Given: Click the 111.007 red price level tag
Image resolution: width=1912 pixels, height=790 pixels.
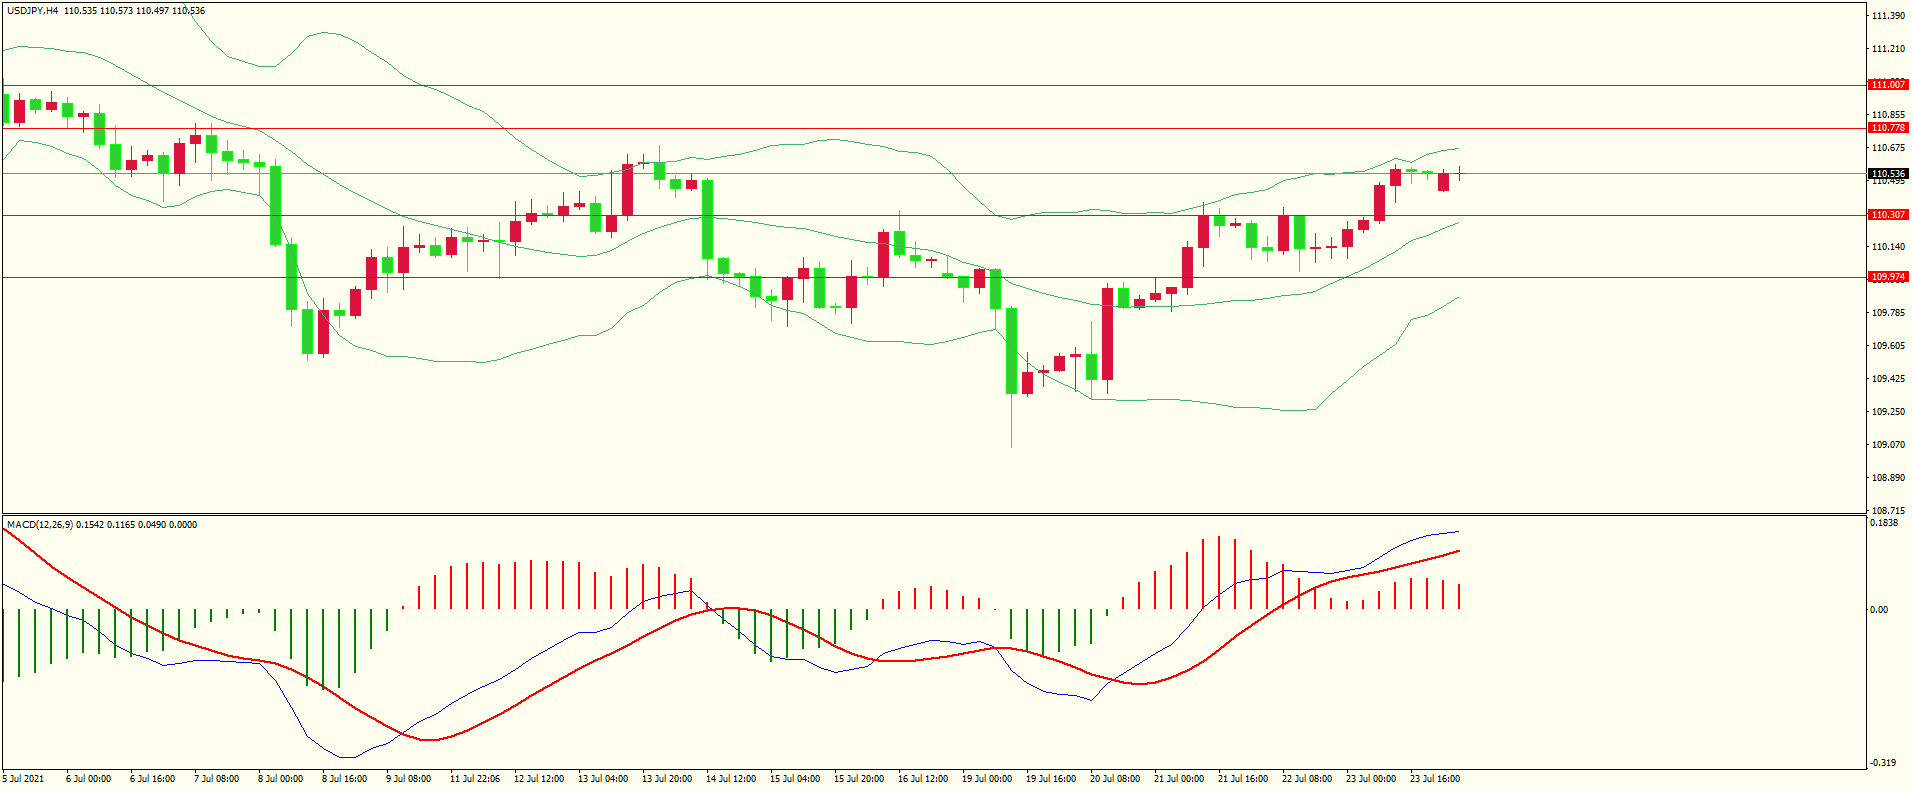Looking at the screenshot, I should 1888,85.
